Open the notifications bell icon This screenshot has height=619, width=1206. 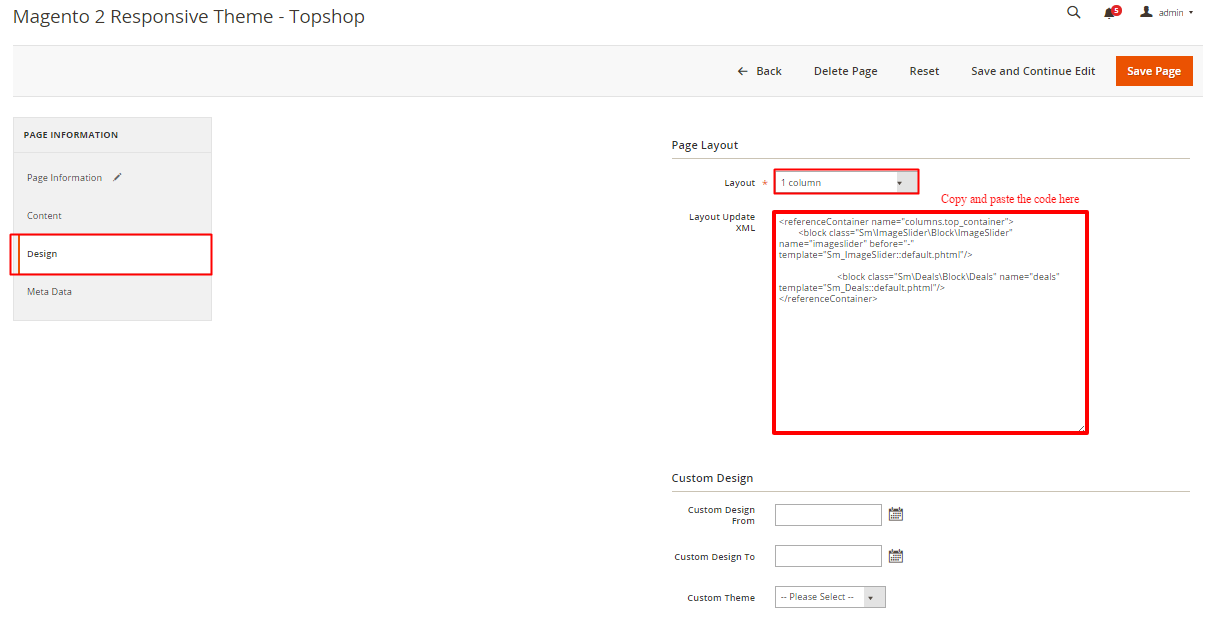1109,13
